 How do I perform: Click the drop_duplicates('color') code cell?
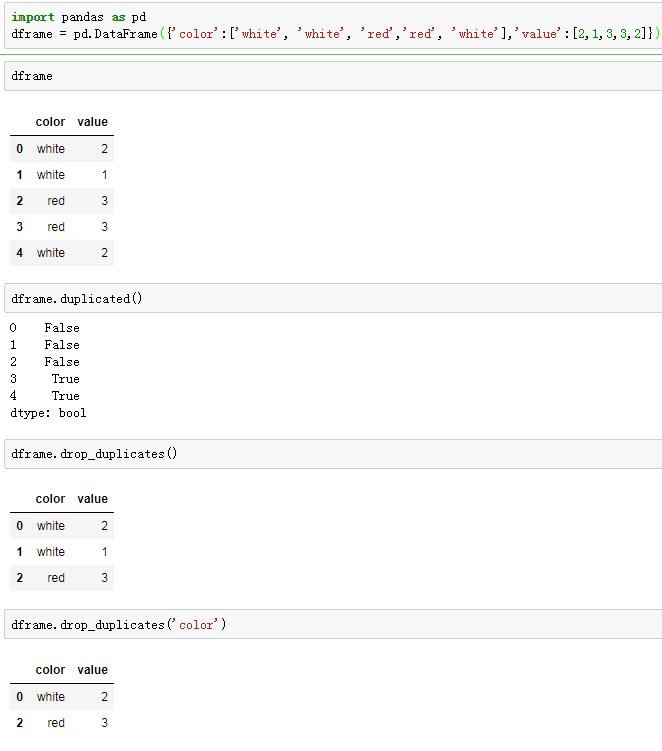coord(333,625)
